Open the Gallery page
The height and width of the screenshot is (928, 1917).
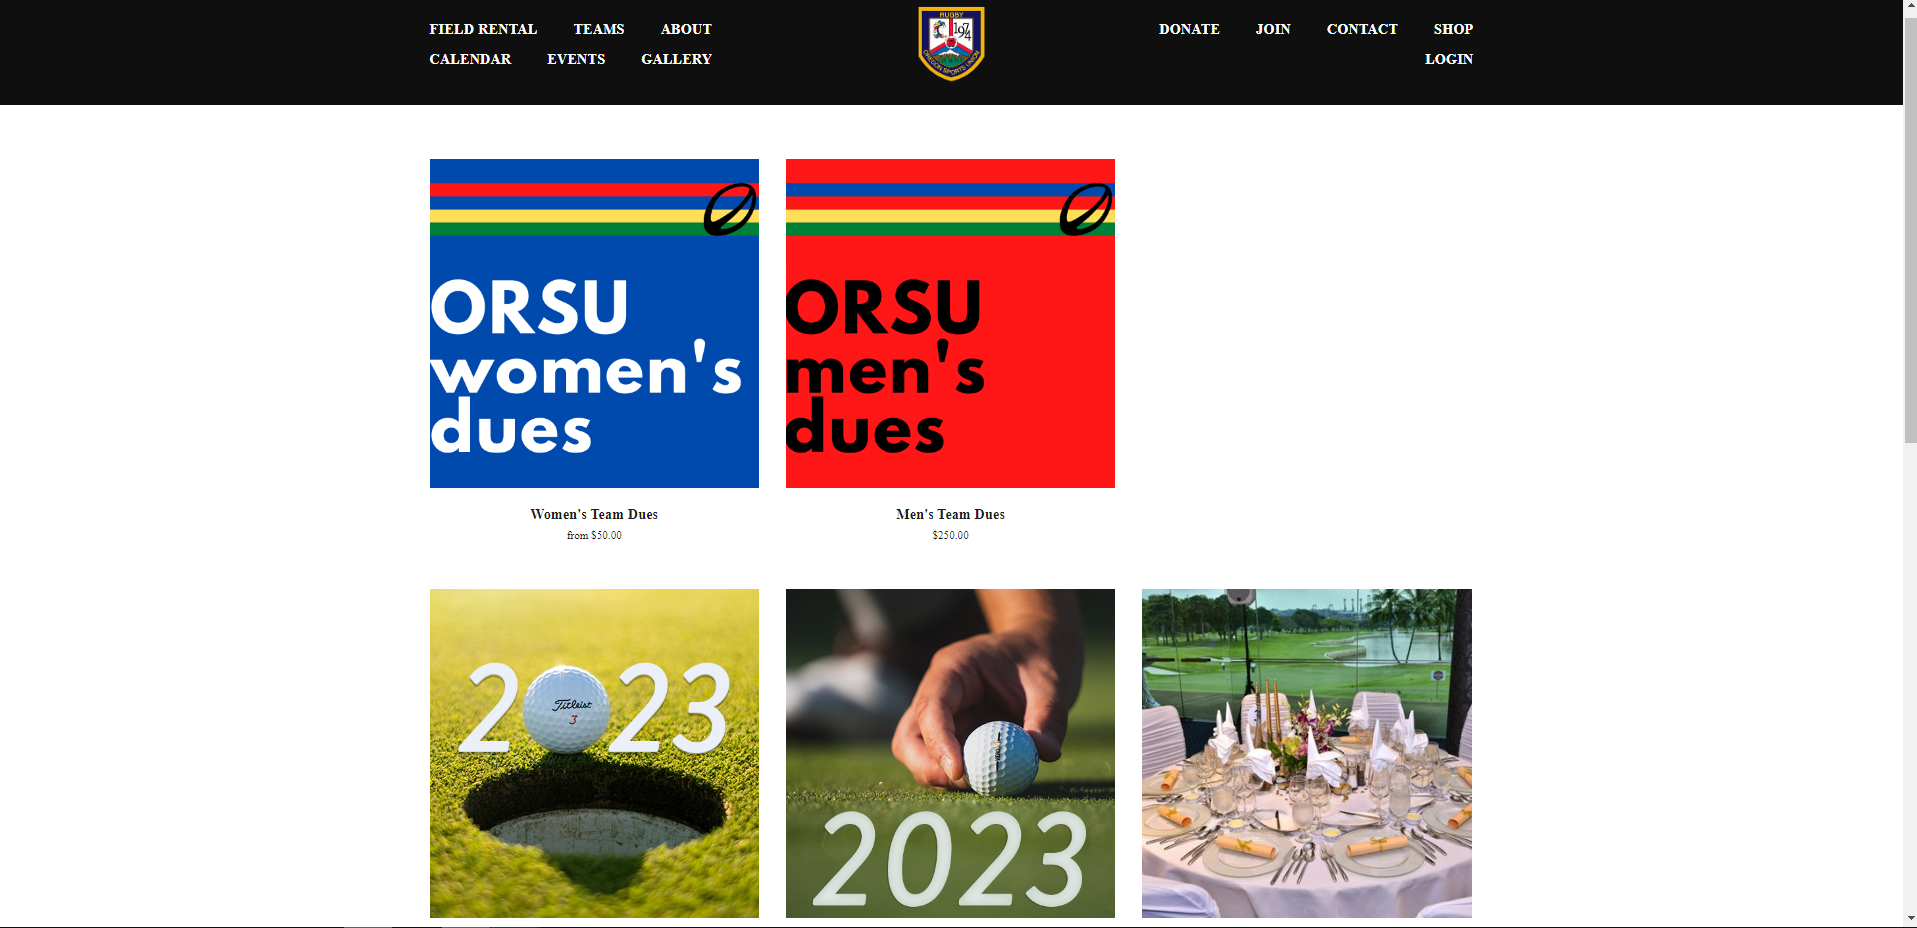pos(676,59)
